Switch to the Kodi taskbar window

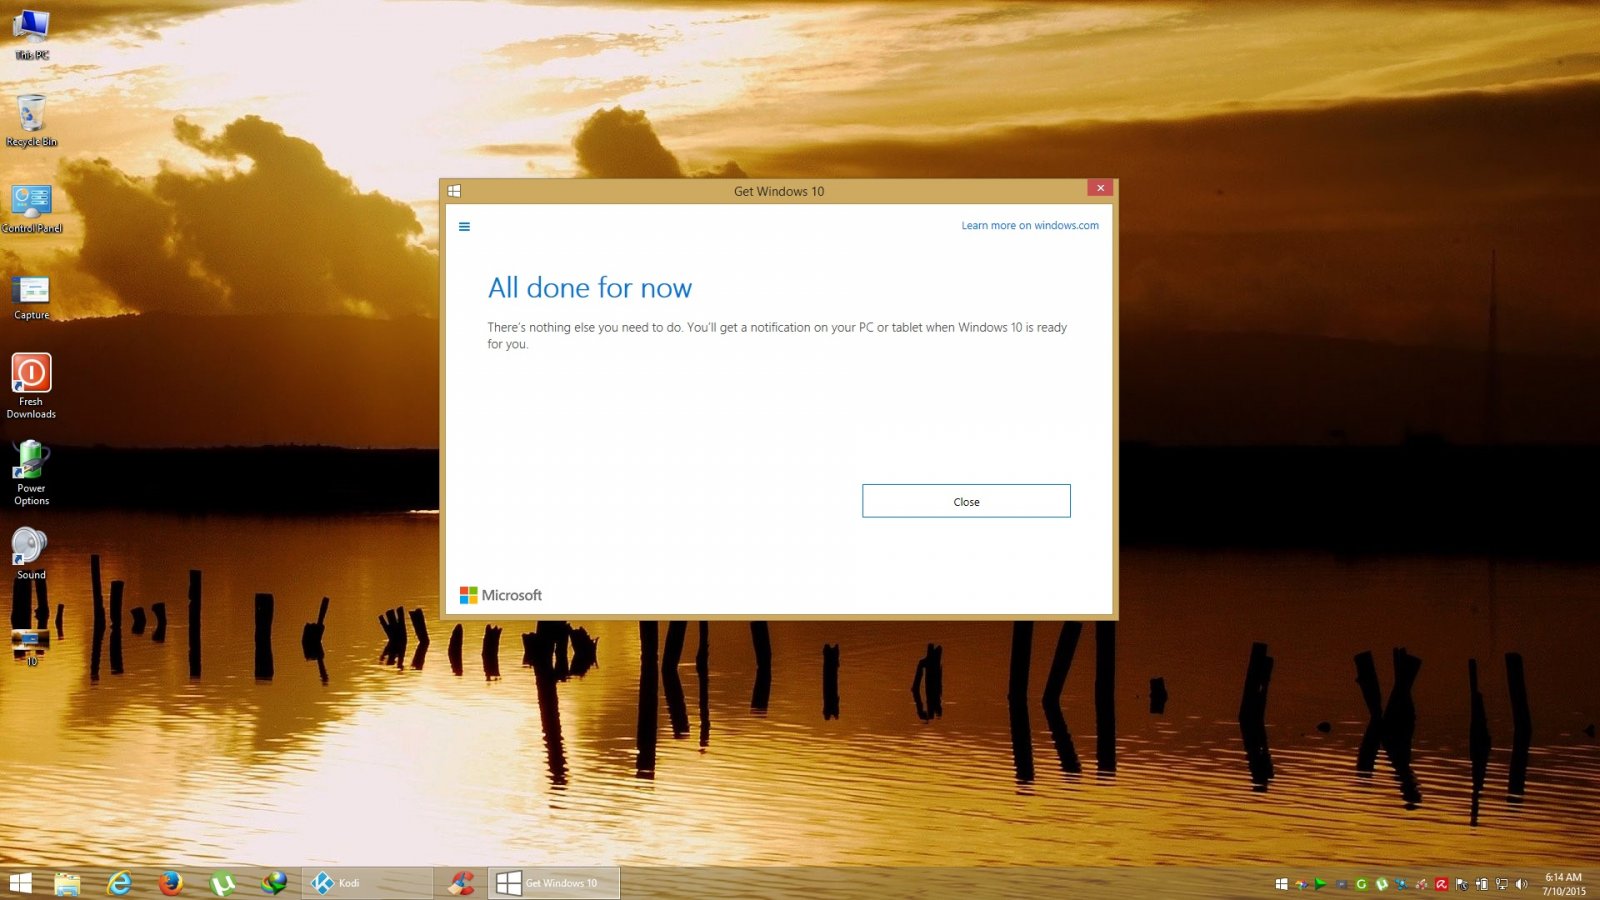pyautogui.click(x=366, y=883)
